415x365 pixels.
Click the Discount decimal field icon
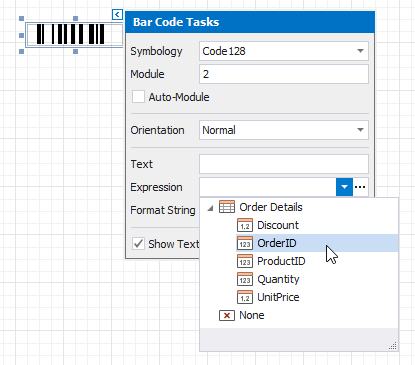click(x=245, y=225)
